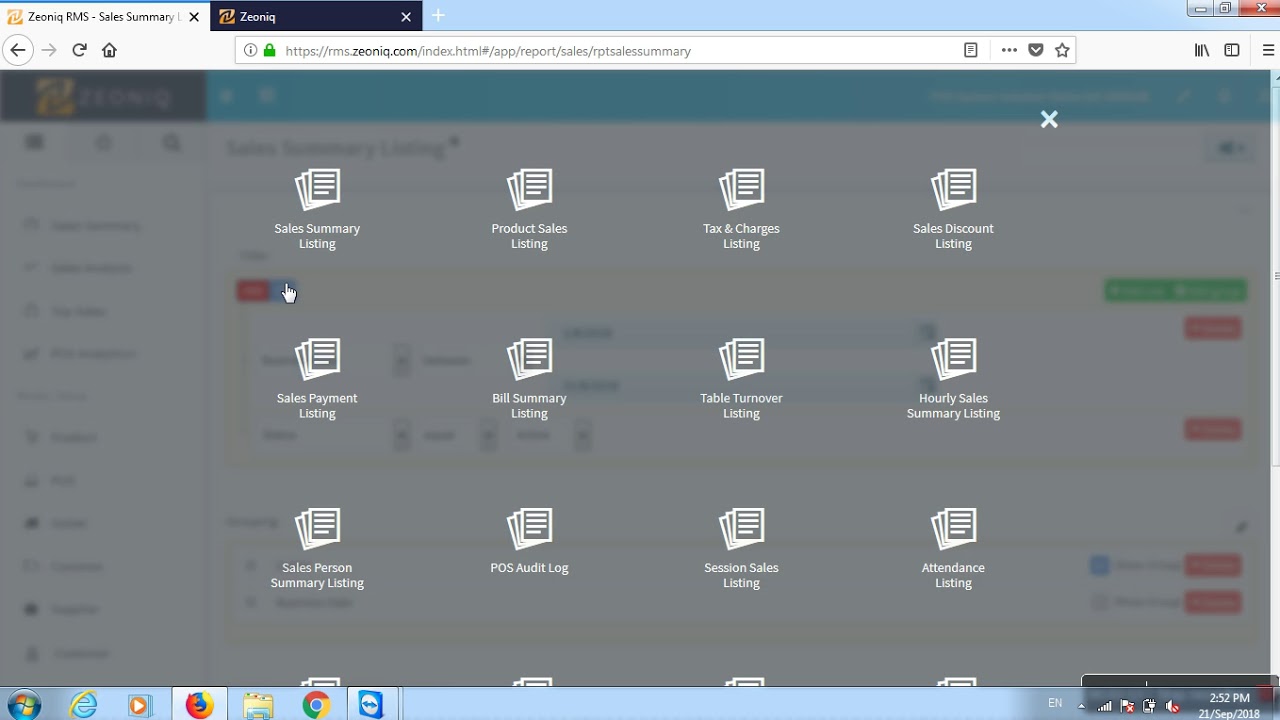Open the POS Audit Log icon

pos(530,529)
